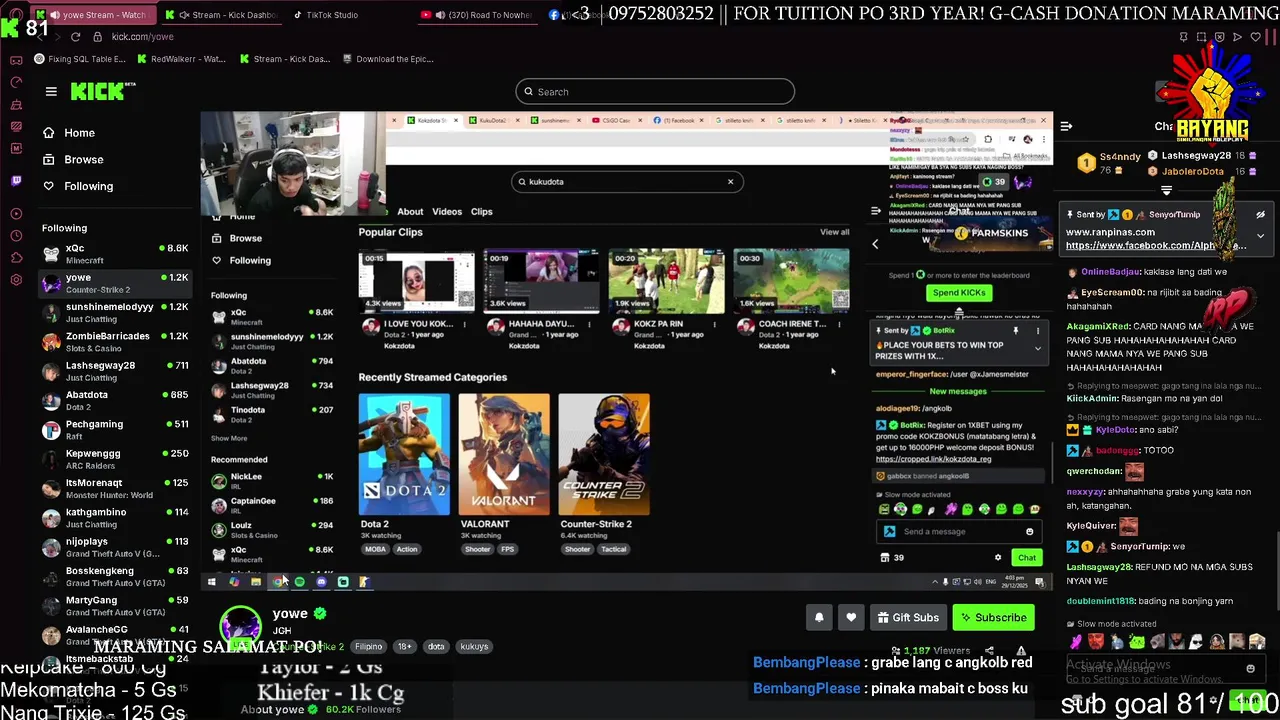Open the About tab on Kokzdota channel
1280x720 pixels.
[x=410, y=212]
